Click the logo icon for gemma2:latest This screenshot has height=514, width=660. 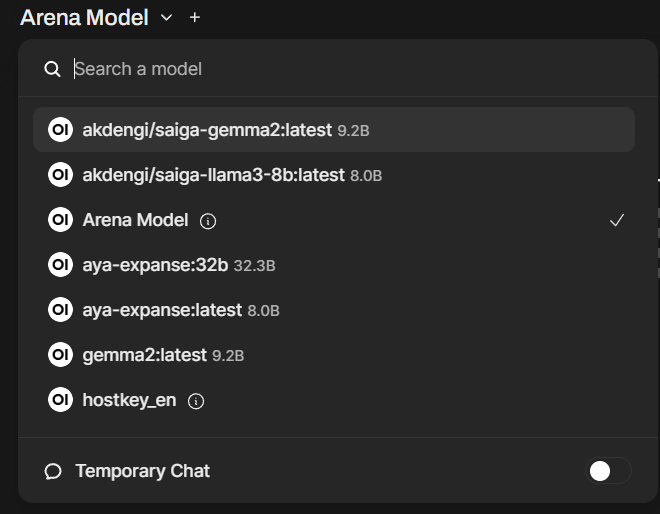pyautogui.click(x=60, y=355)
